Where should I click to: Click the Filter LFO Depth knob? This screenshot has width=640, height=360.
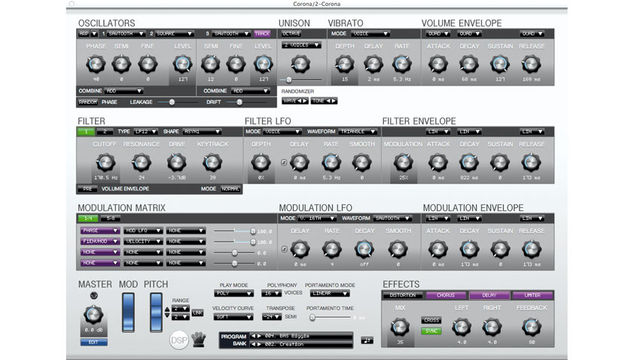tap(261, 162)
